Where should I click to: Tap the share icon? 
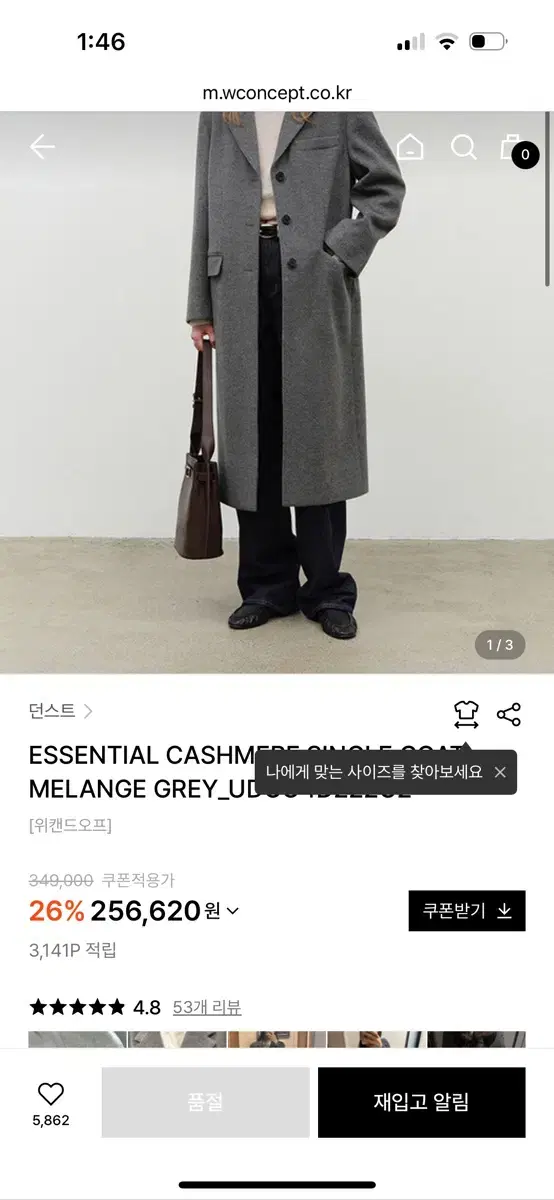(509, 714)
